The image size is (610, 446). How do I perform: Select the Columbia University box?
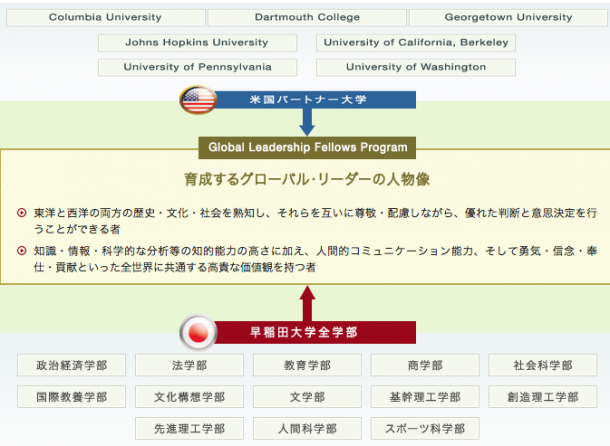[x=106, y=18]
